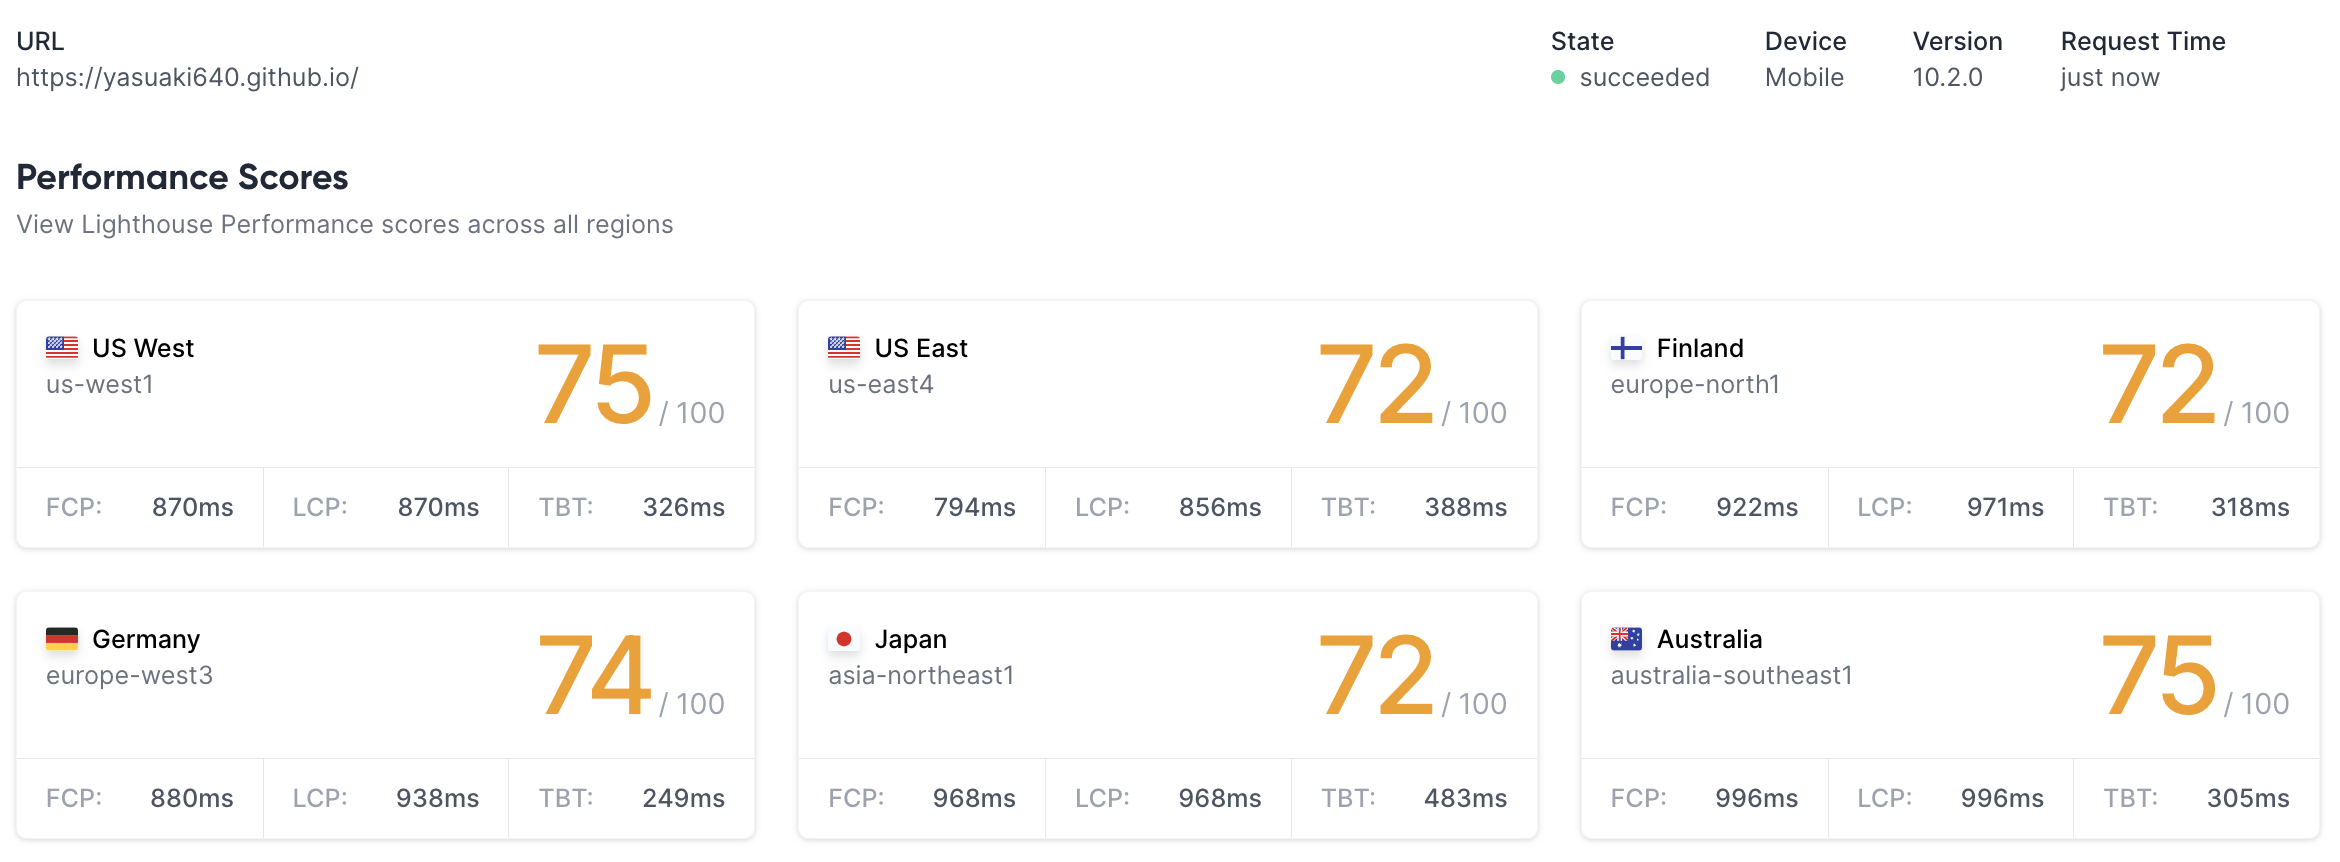Click the FCP 880ms value for Germany

[192, 798]
